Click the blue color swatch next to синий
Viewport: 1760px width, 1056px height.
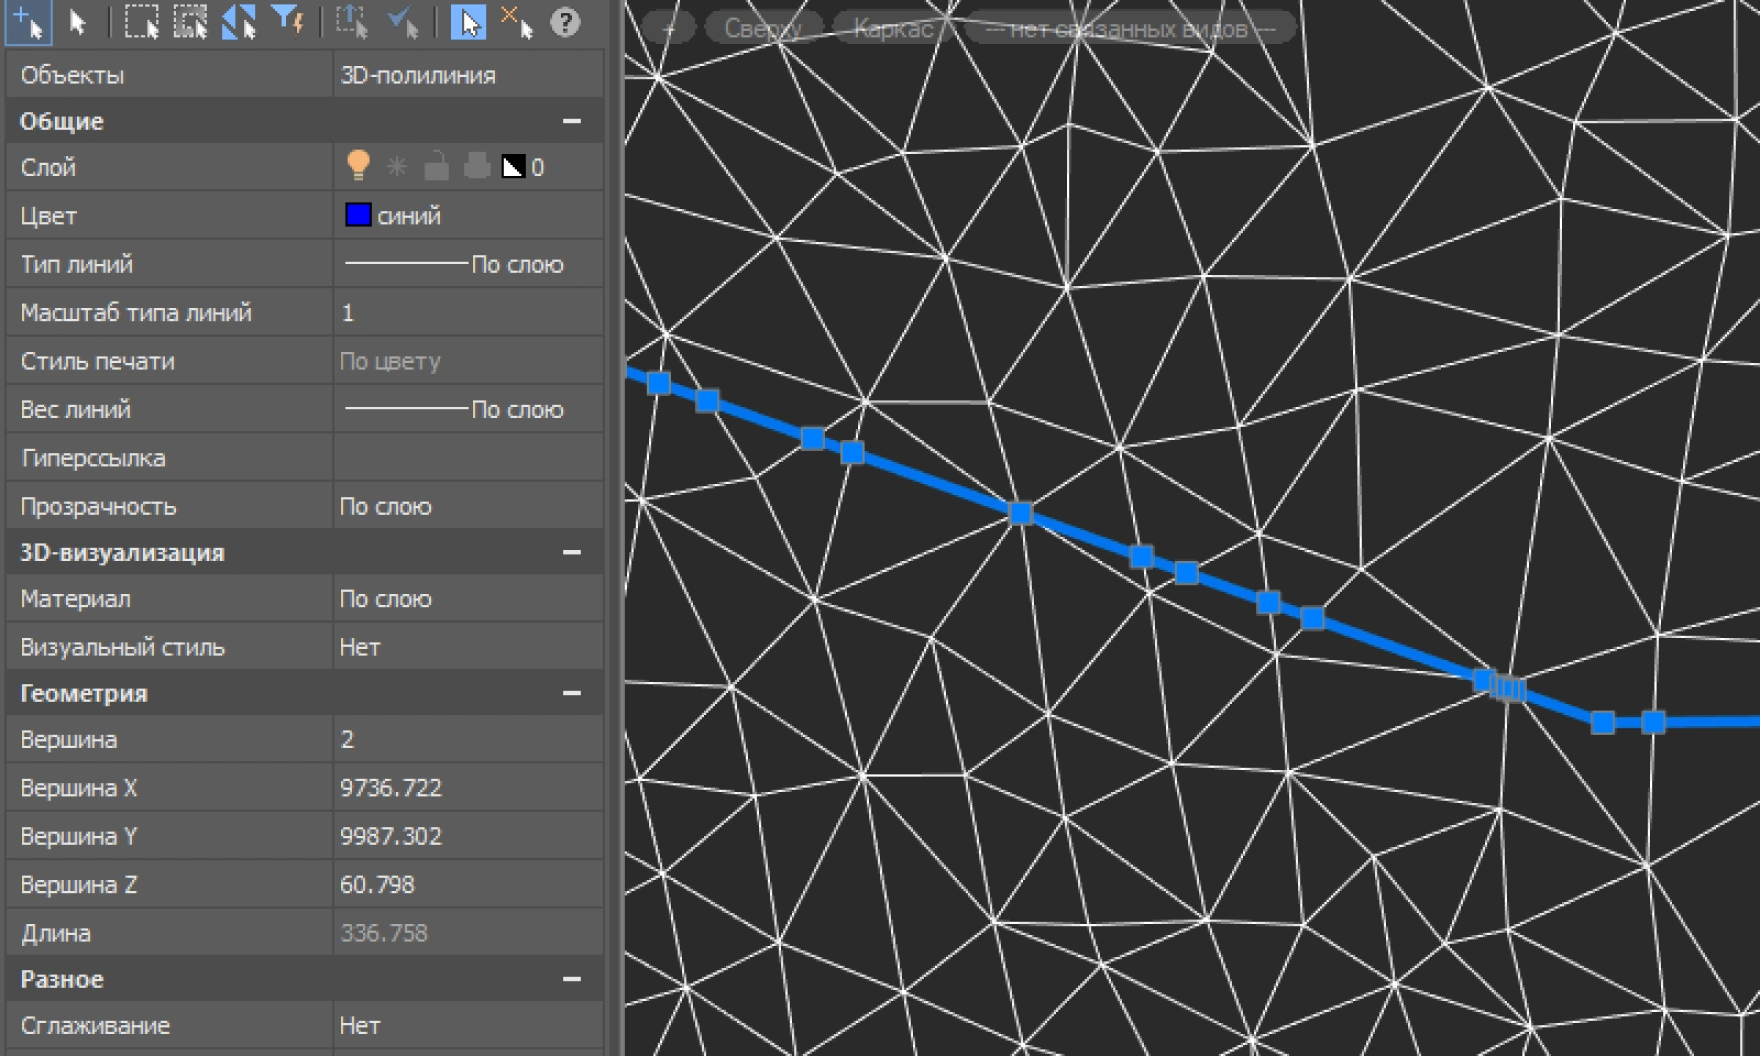tap(358, 215)
